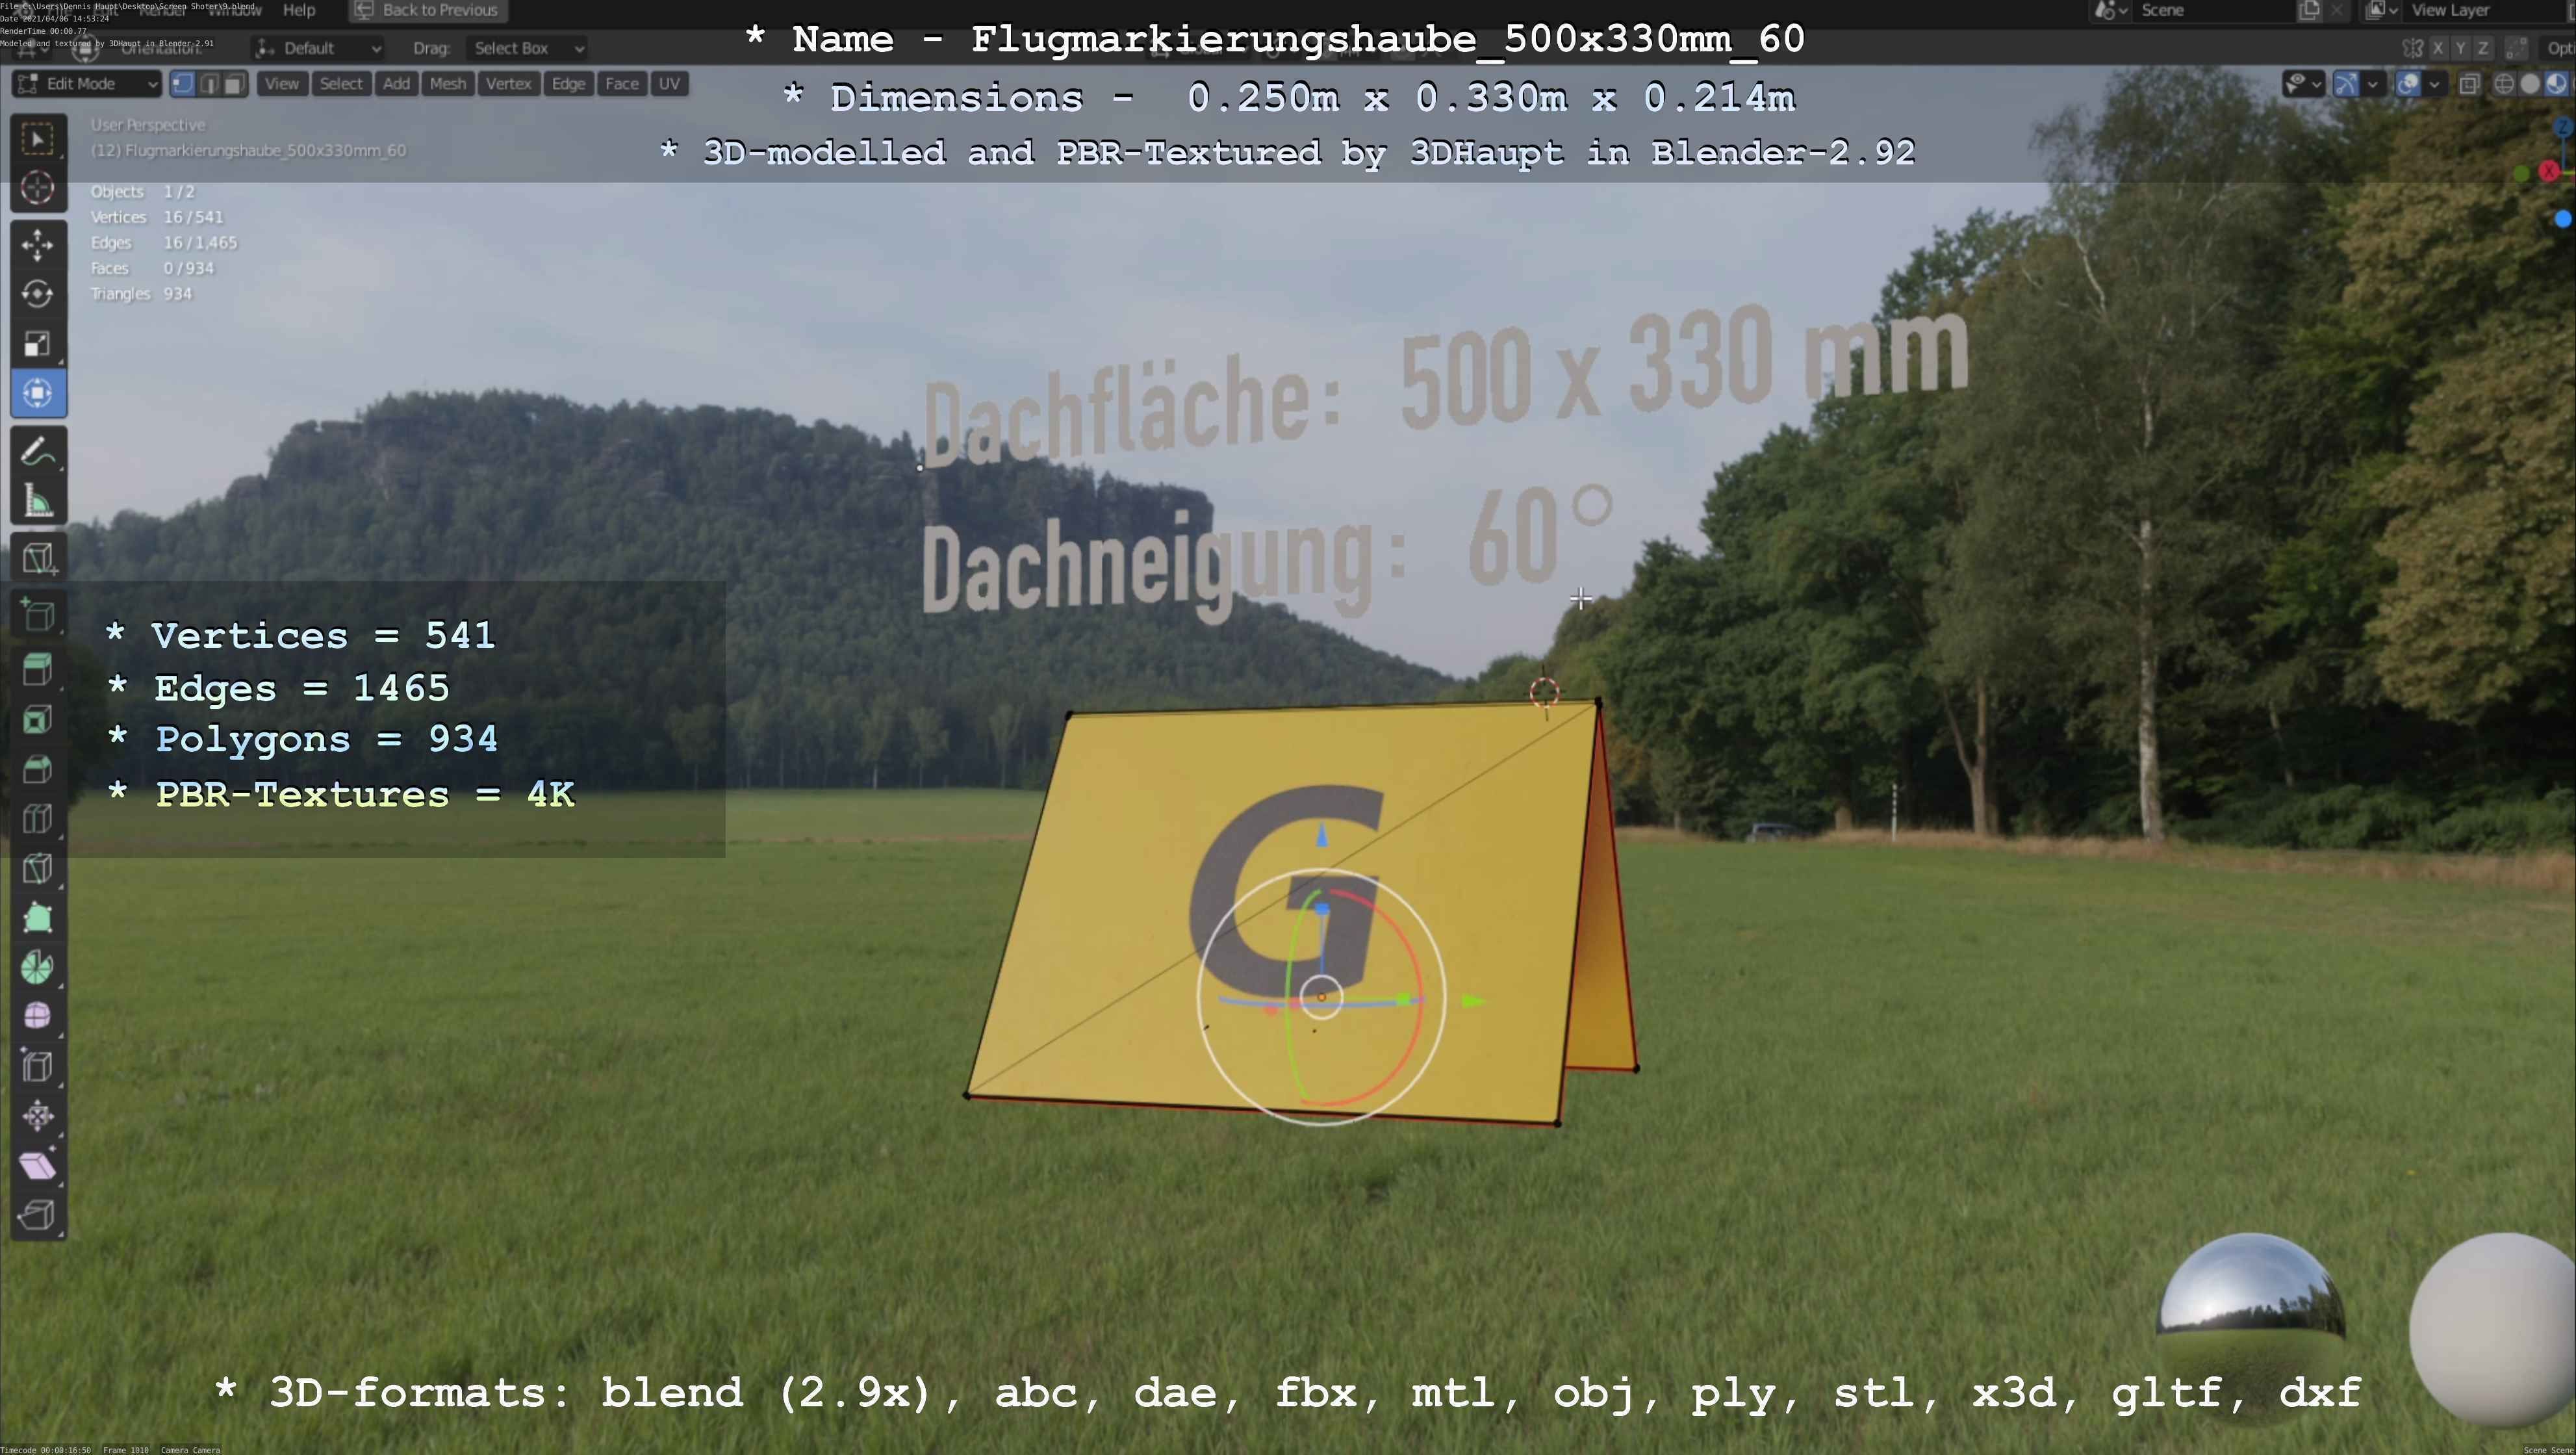Click the delete scene X icon
The height and width of the screenshot is (1455, 2576).
coord(2336,10)
